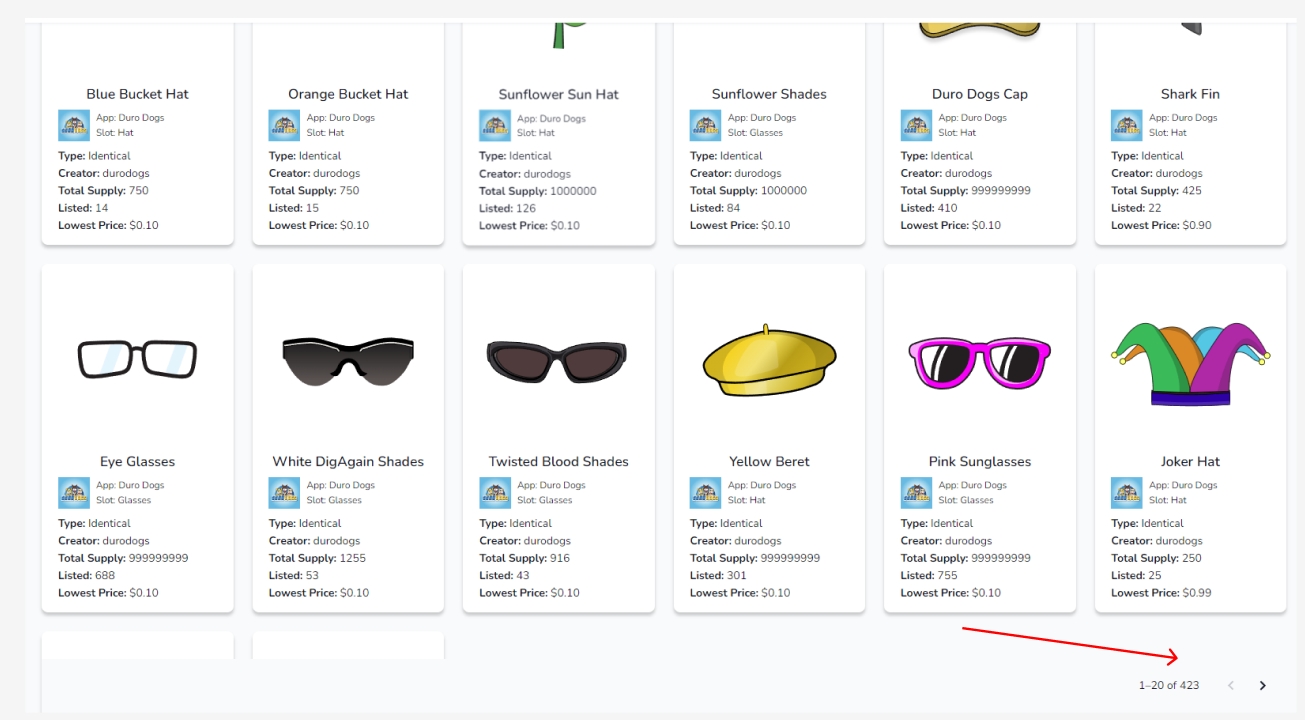Open the Blue Bucket Hat title

[138, 94]
